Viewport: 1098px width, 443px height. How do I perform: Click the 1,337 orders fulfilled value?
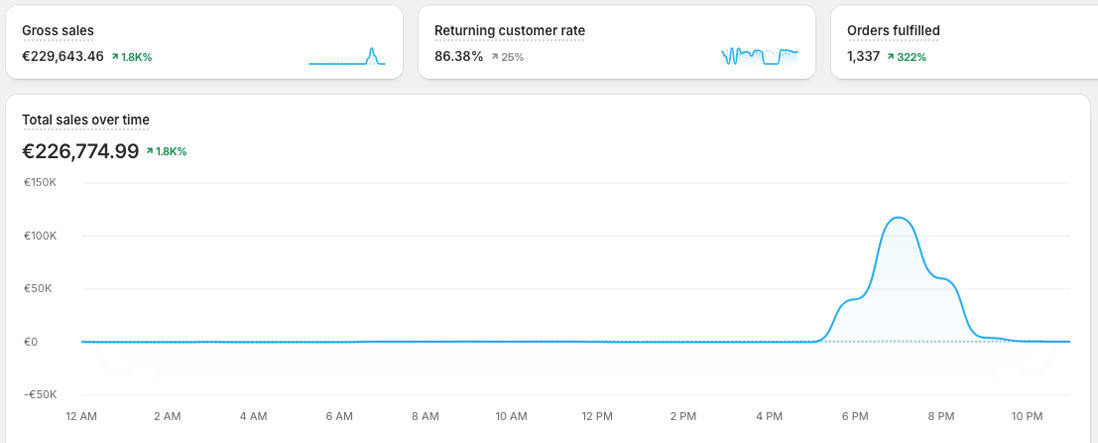(863, 57)
